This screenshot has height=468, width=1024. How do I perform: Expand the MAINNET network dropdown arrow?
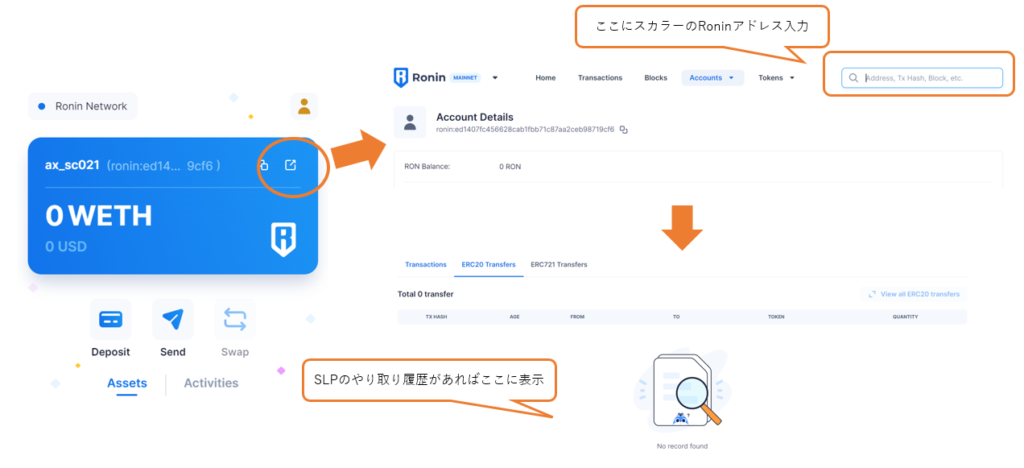(495, 78)
